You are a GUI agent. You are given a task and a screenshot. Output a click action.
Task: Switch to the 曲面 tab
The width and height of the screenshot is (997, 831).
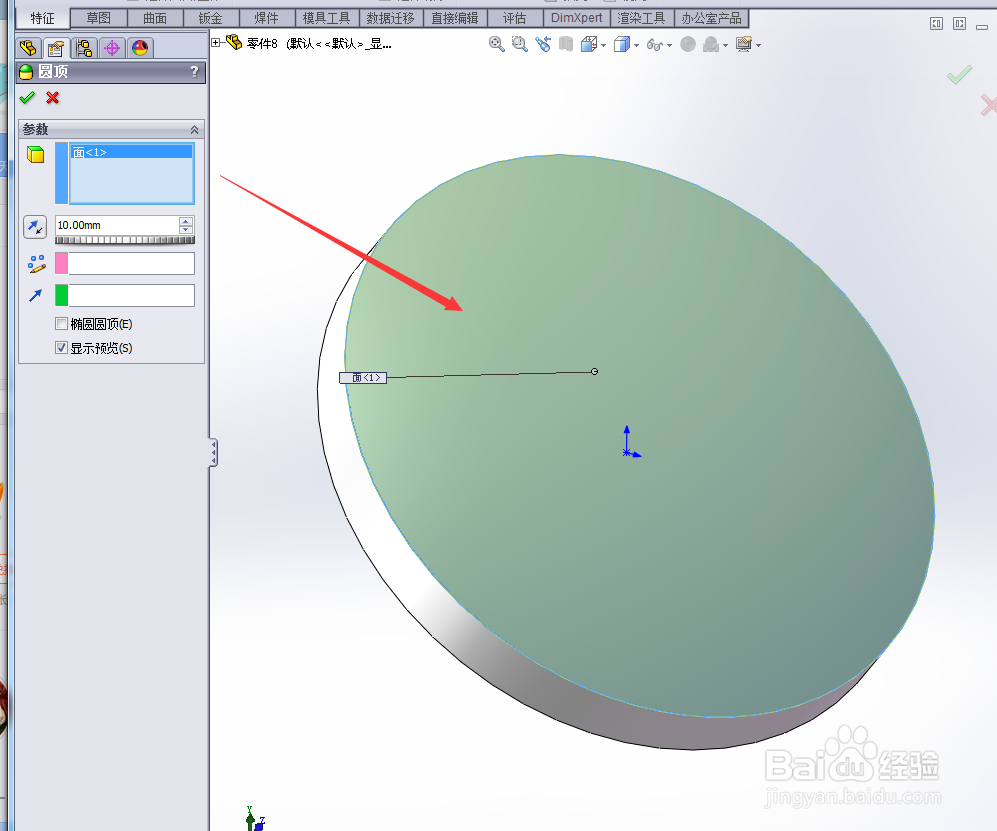pos(155,18)
